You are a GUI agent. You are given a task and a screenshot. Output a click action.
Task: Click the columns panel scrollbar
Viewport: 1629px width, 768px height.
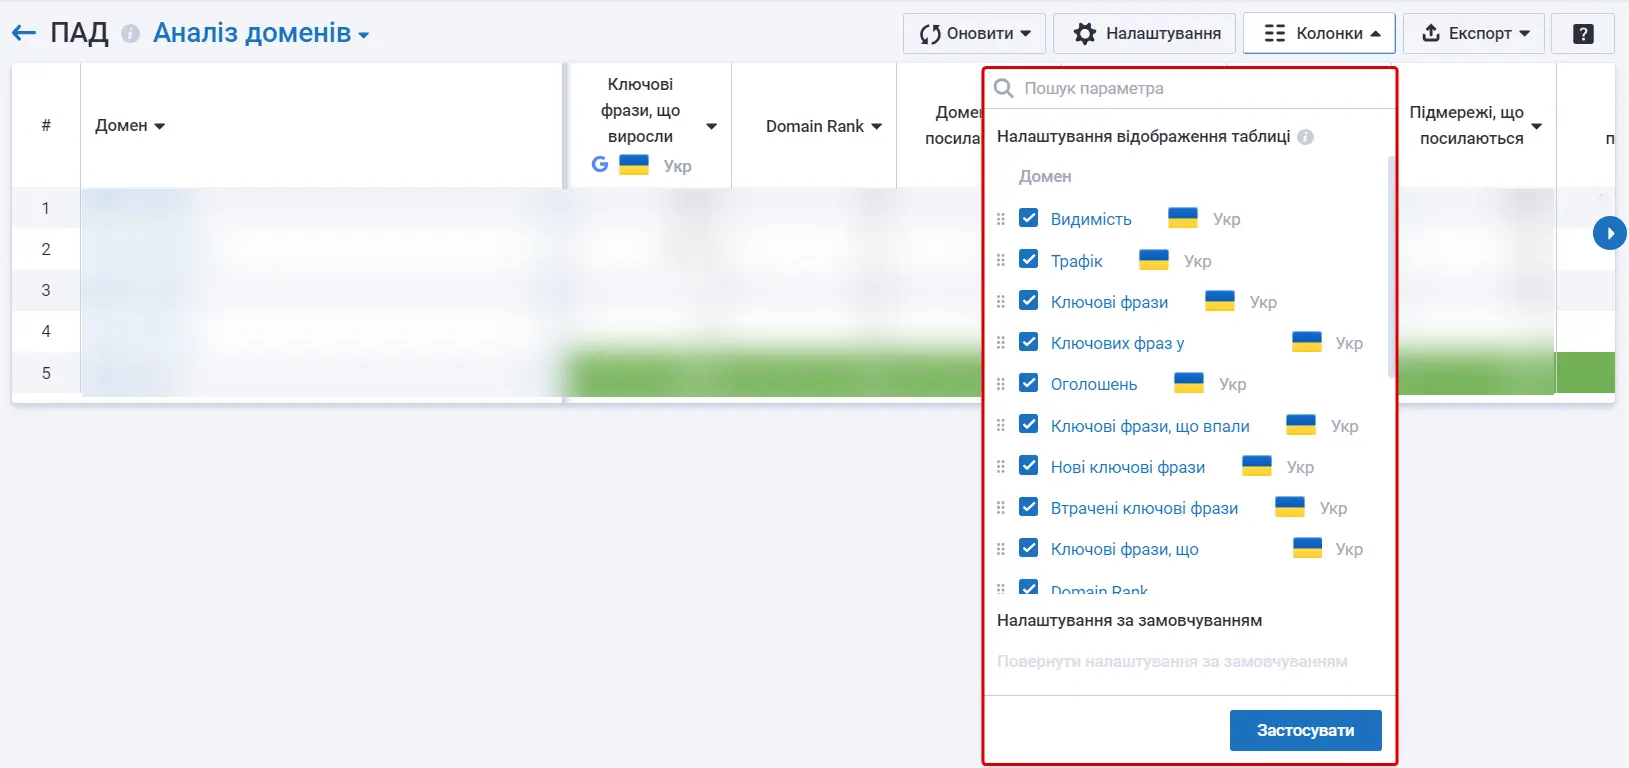point(1391,266)
